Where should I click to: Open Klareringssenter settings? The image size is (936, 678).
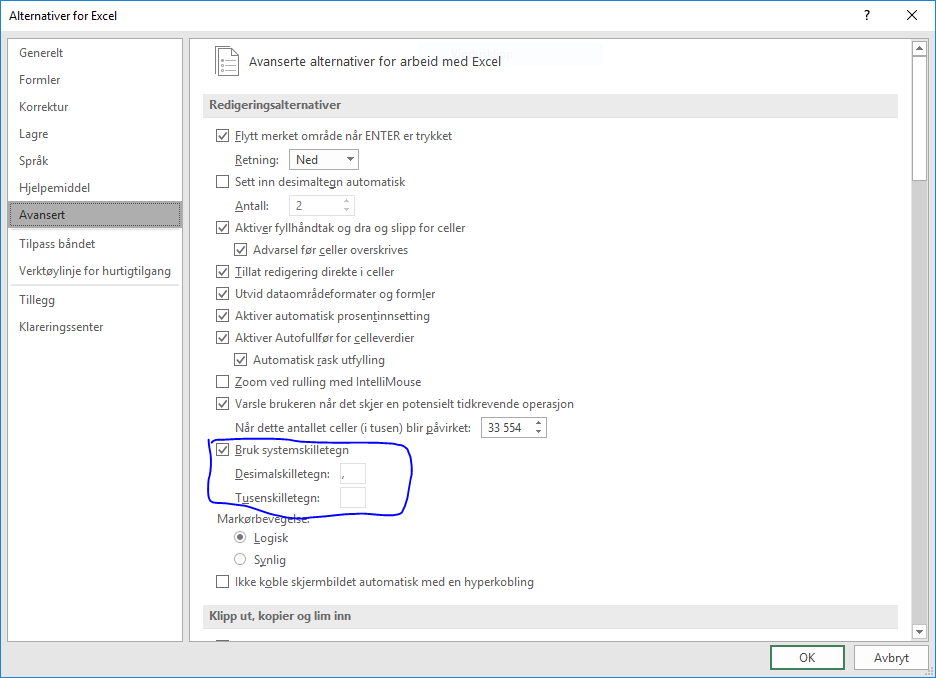(x=95, y=327)
